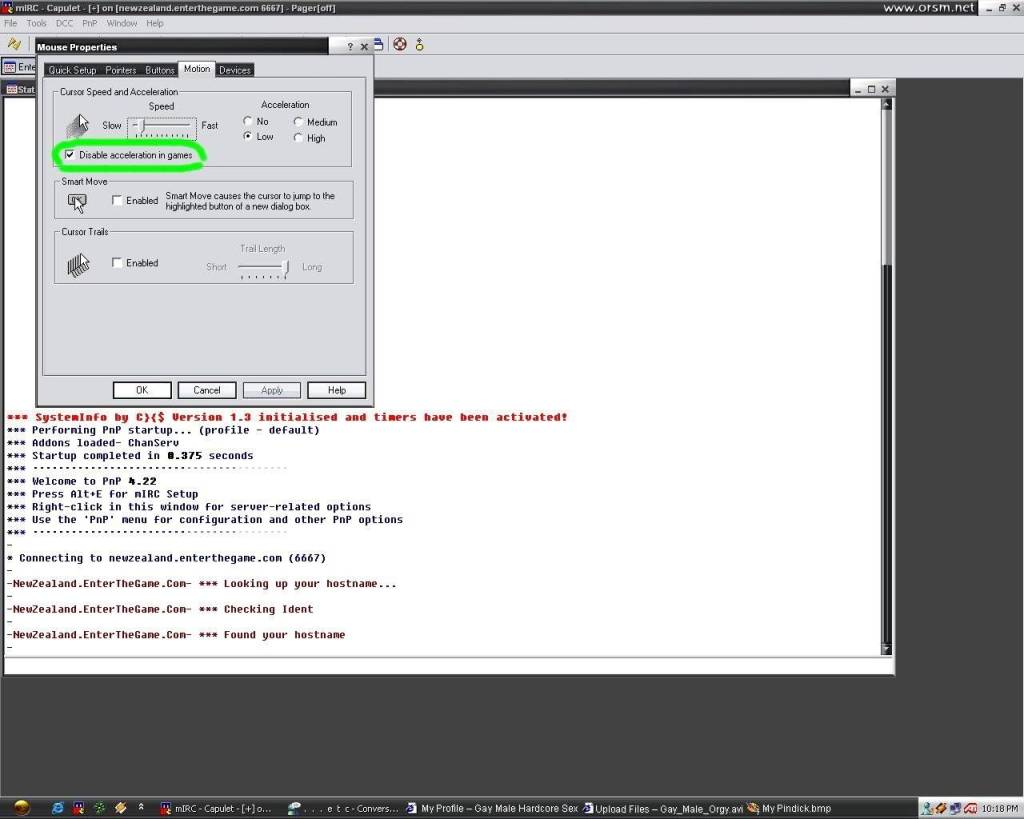Focus the mIRC status window text input box

[x=449, y=666]
